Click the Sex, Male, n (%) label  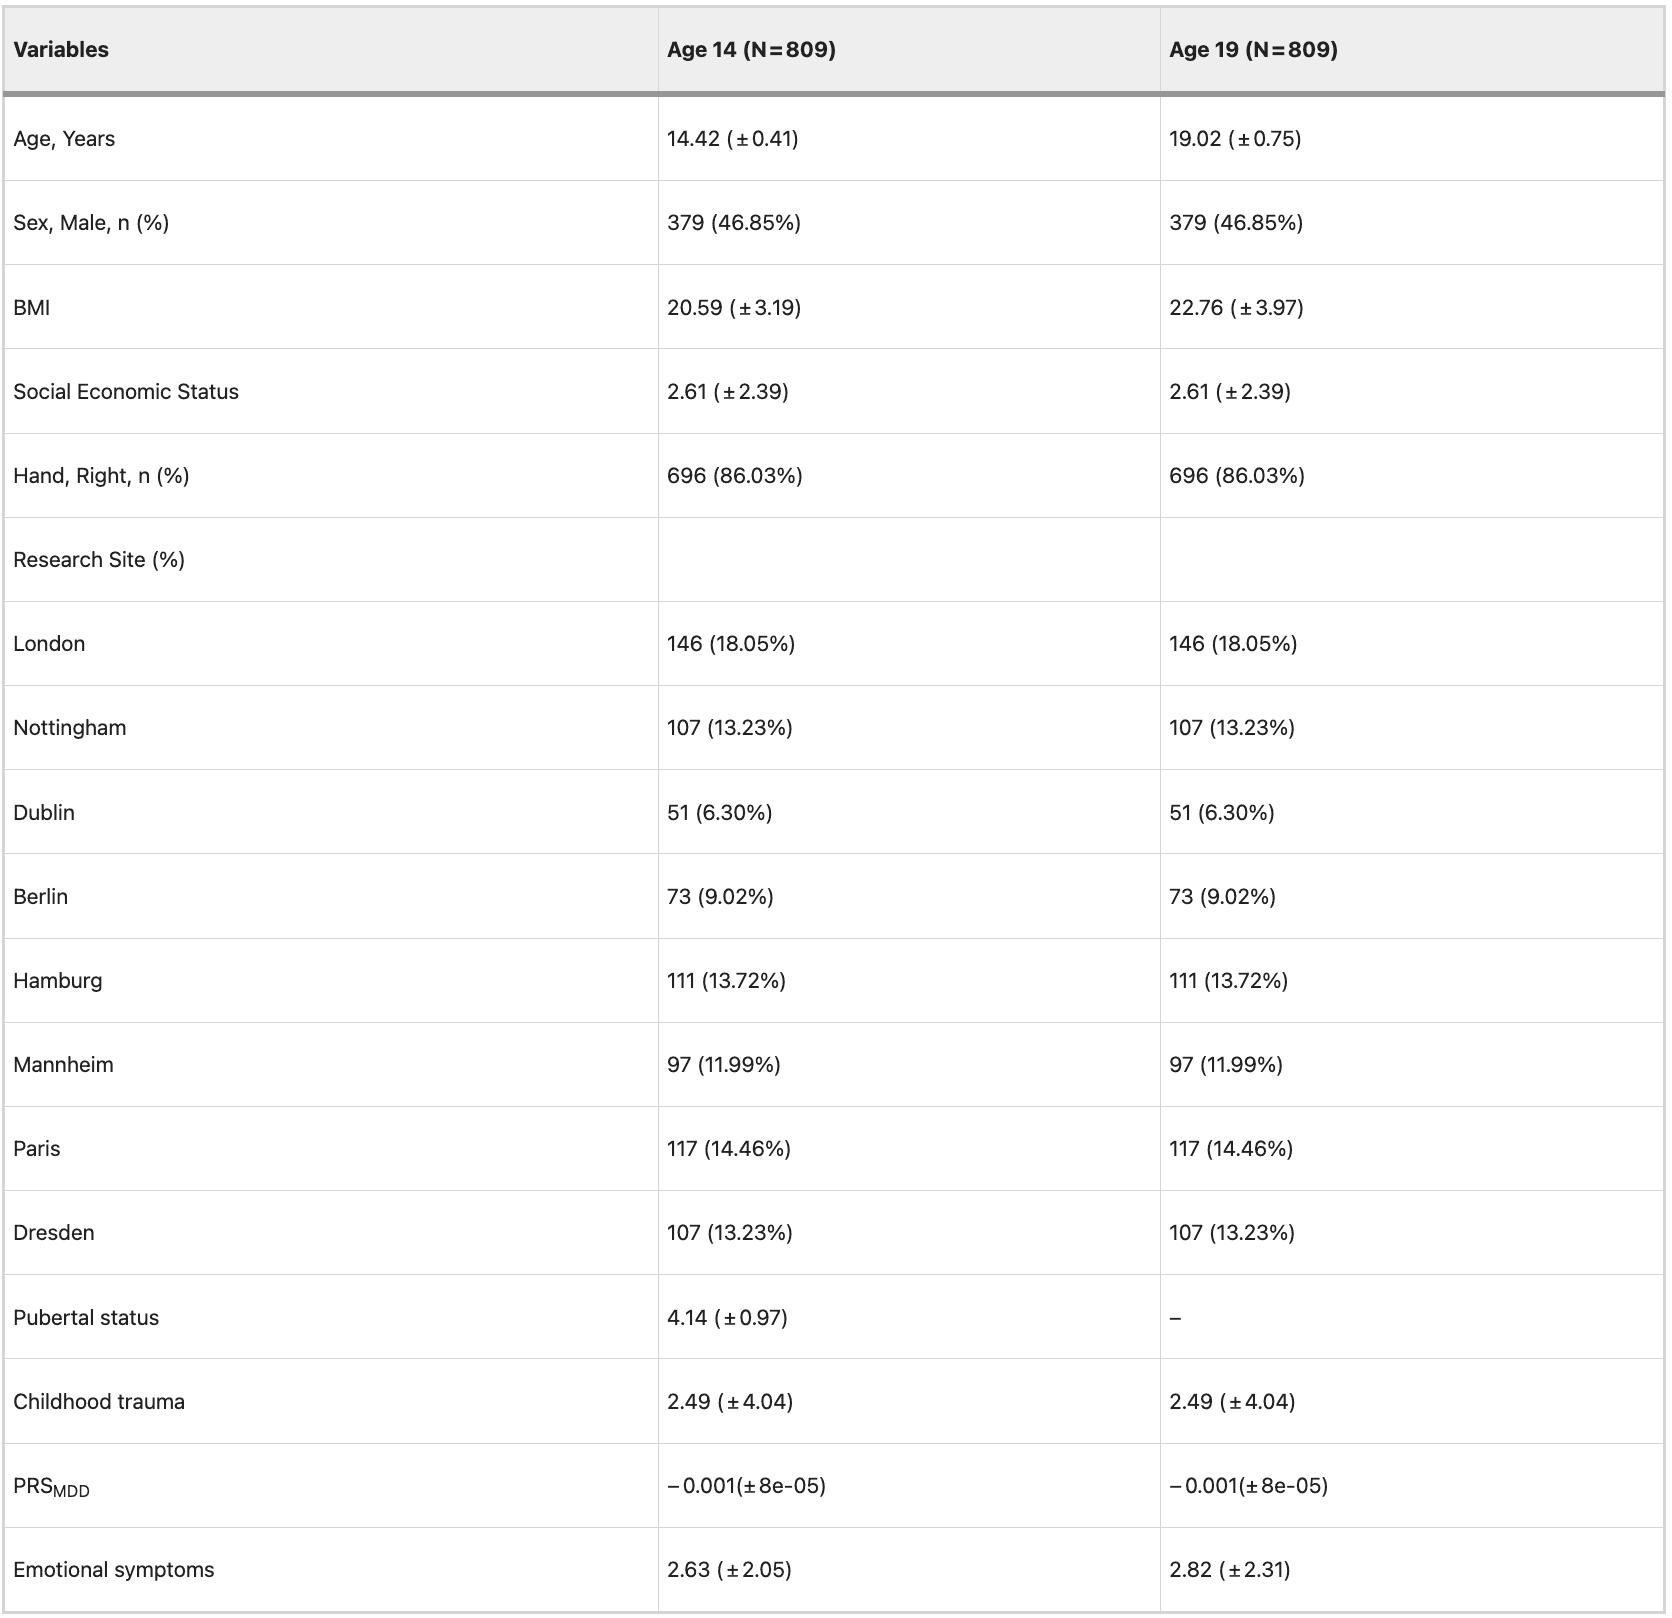click(x=91, y=223)
